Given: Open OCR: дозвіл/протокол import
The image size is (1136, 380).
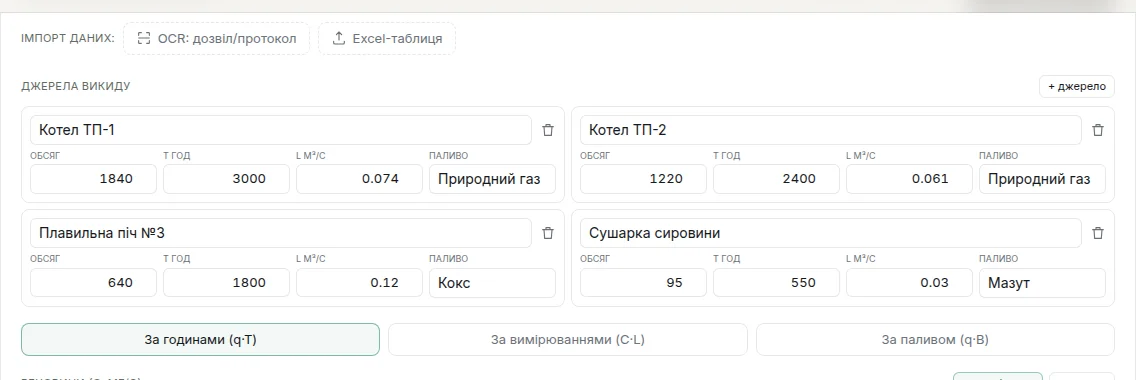Looking at the screenshot, I should [x=216, y=38].
